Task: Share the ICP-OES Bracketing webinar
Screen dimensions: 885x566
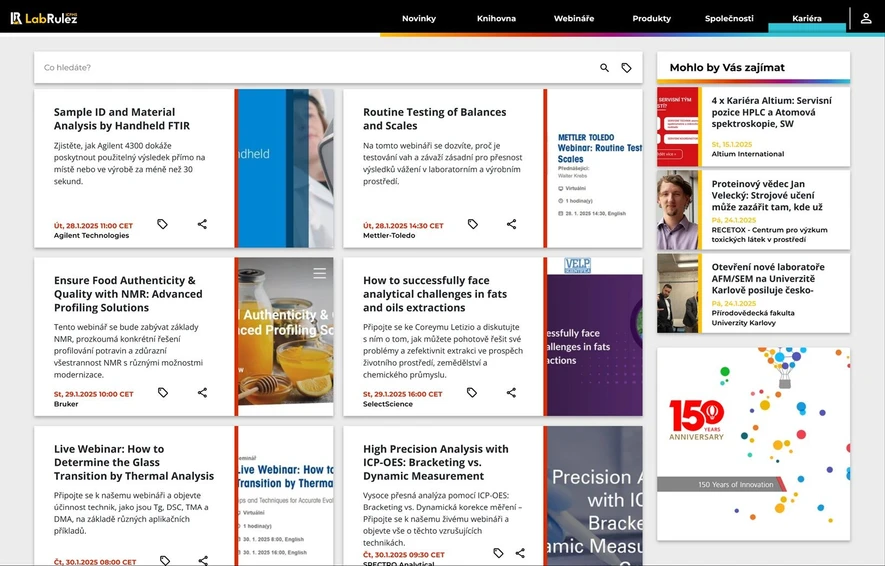Action: [x=520, y=553]
